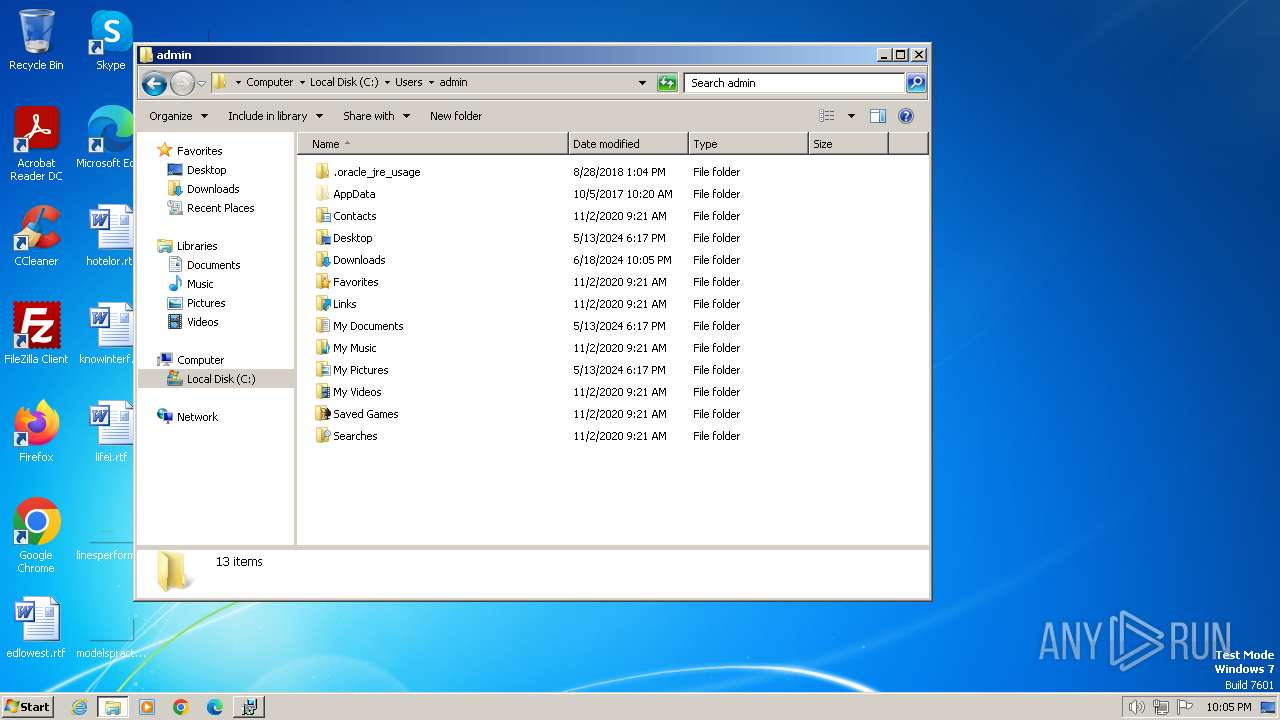Sort by the Size column
Image resolution: width=1280 pixels, height=720 pixels.
(x=848, y=144)
